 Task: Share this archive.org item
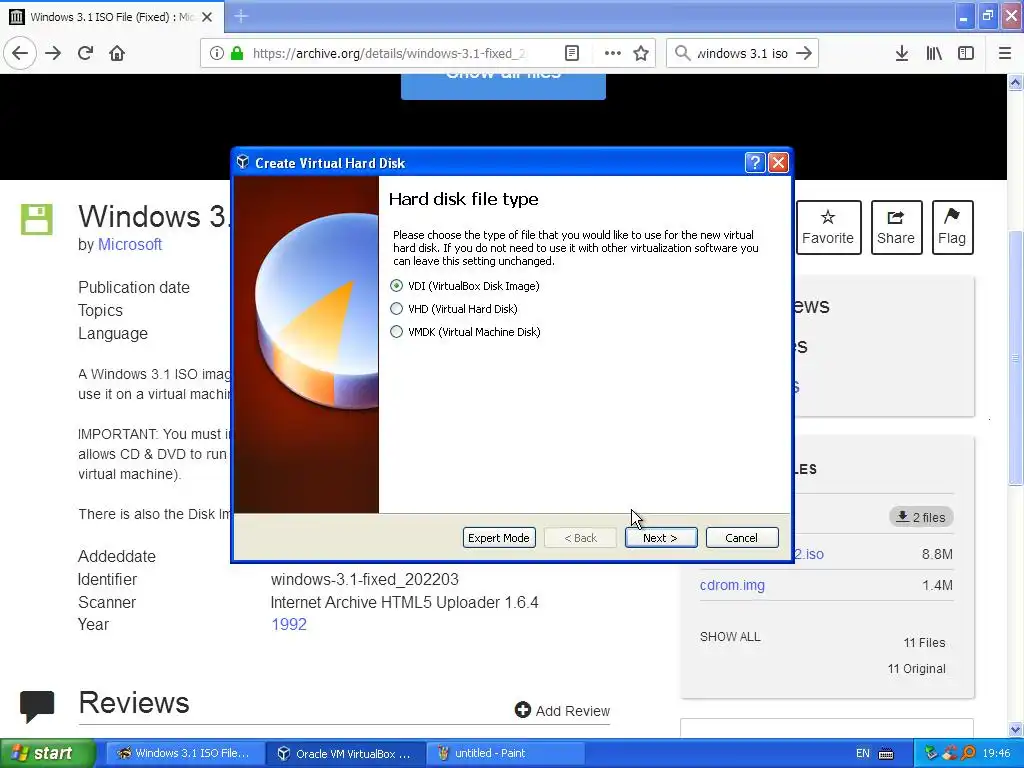click(x=895, y=227)
